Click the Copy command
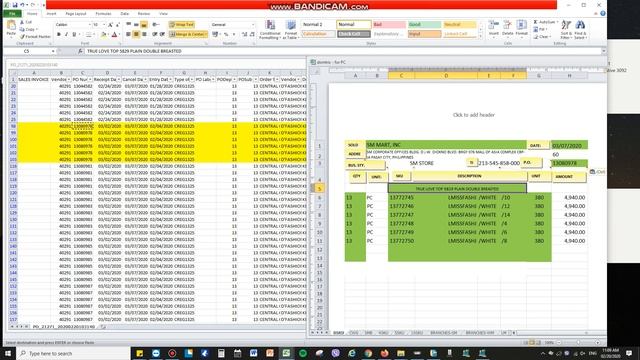Screen dimensions: 640x360 [x=29, y=29]
